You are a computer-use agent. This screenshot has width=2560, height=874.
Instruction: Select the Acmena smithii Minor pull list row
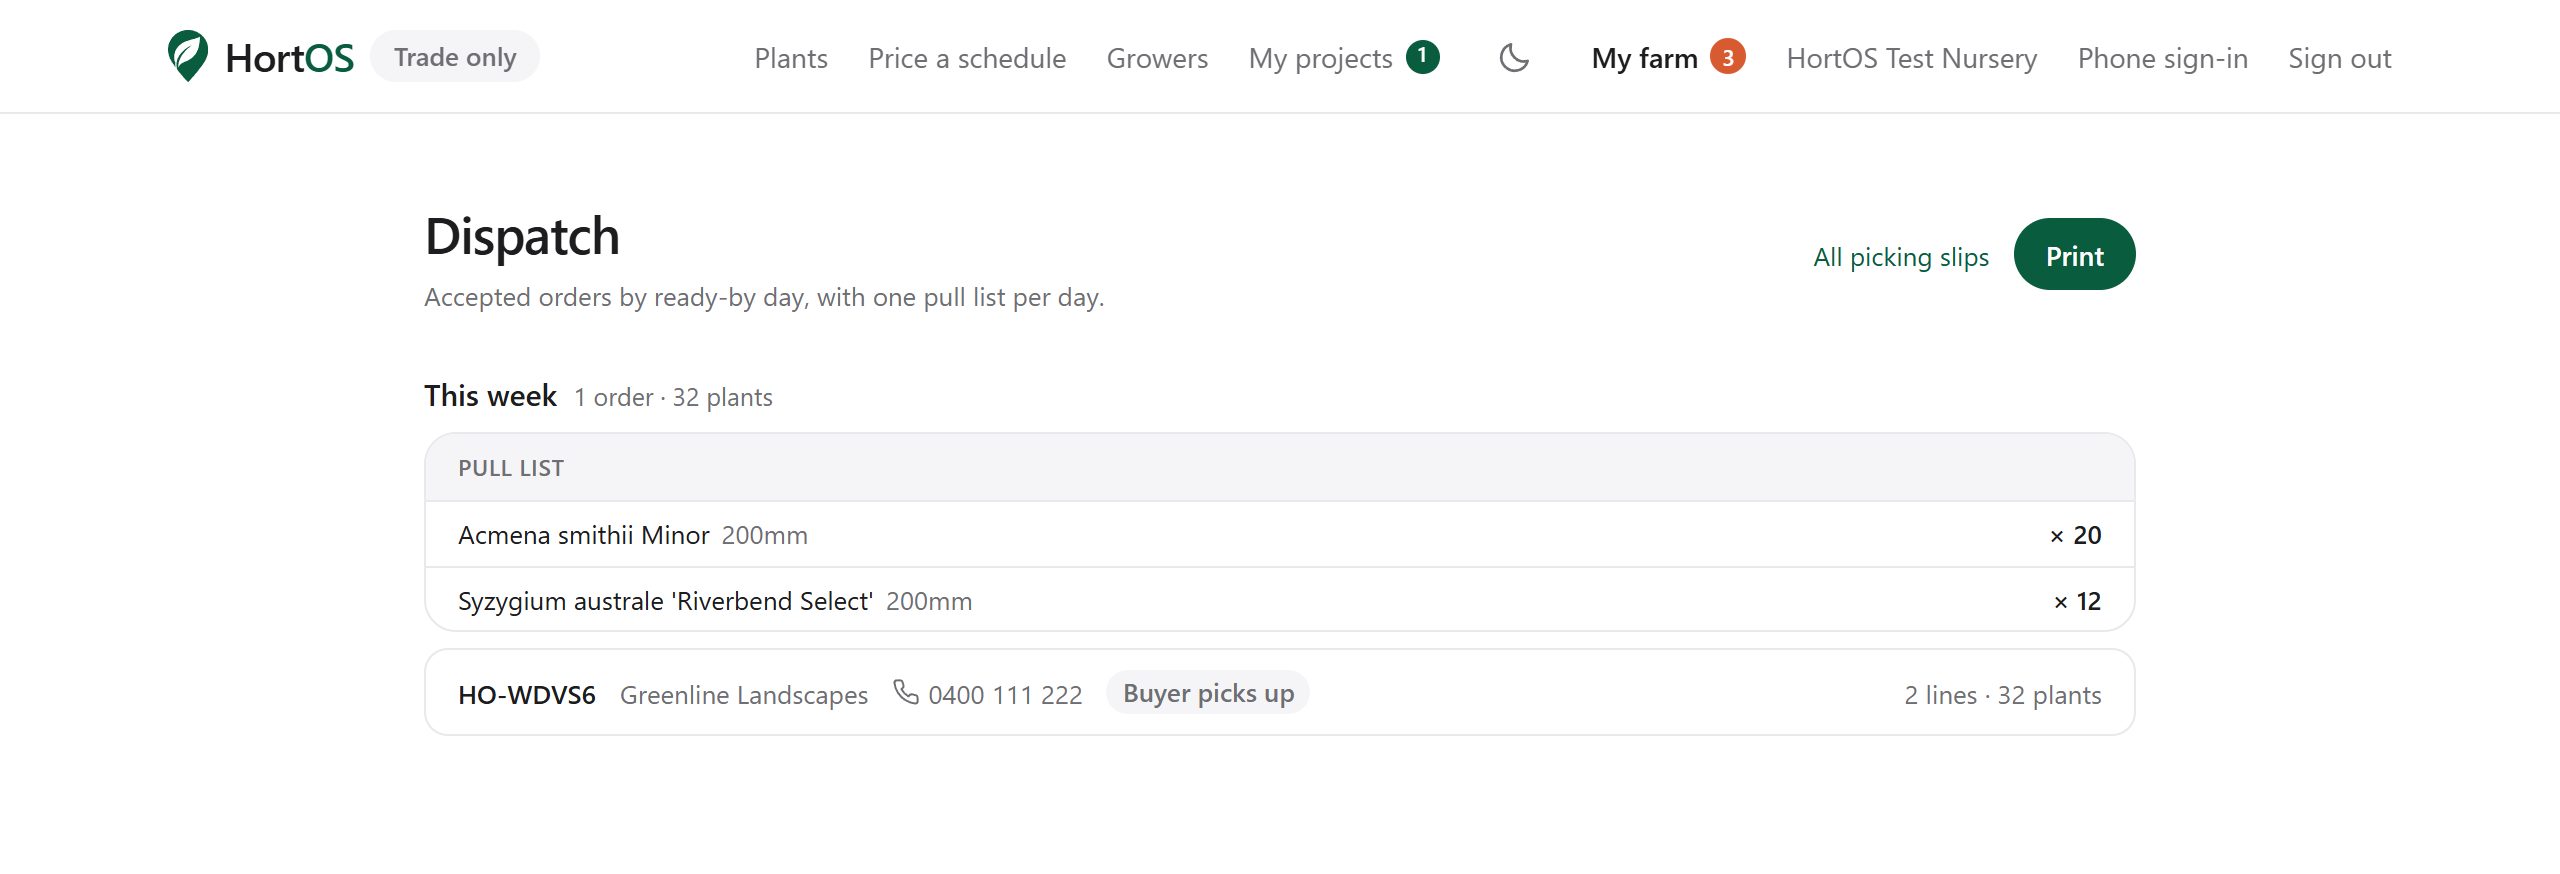(1279, 534)
